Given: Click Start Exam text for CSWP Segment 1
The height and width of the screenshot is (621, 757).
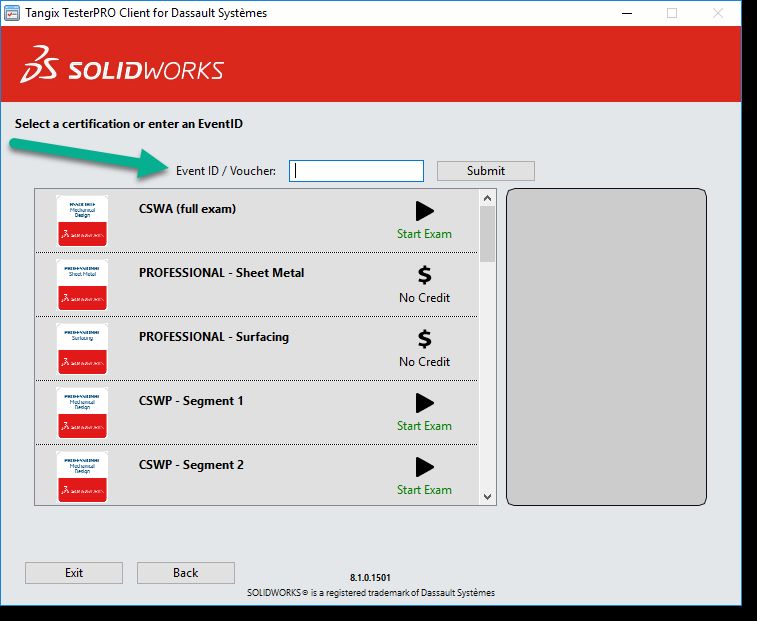Looking at the screenshot, I should pos(424,426).
